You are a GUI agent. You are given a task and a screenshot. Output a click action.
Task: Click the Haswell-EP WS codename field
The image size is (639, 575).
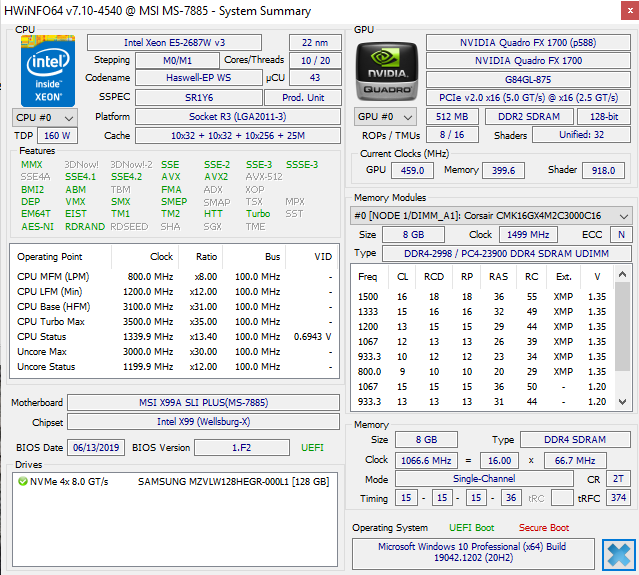[x=198, y=77]
